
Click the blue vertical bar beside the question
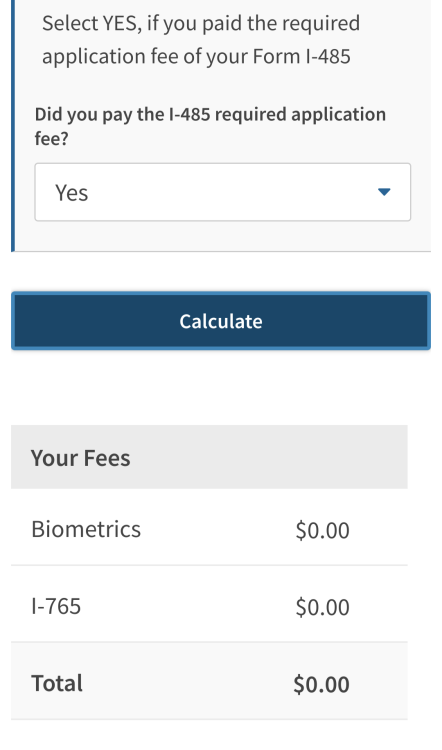(x=13, y=125)
